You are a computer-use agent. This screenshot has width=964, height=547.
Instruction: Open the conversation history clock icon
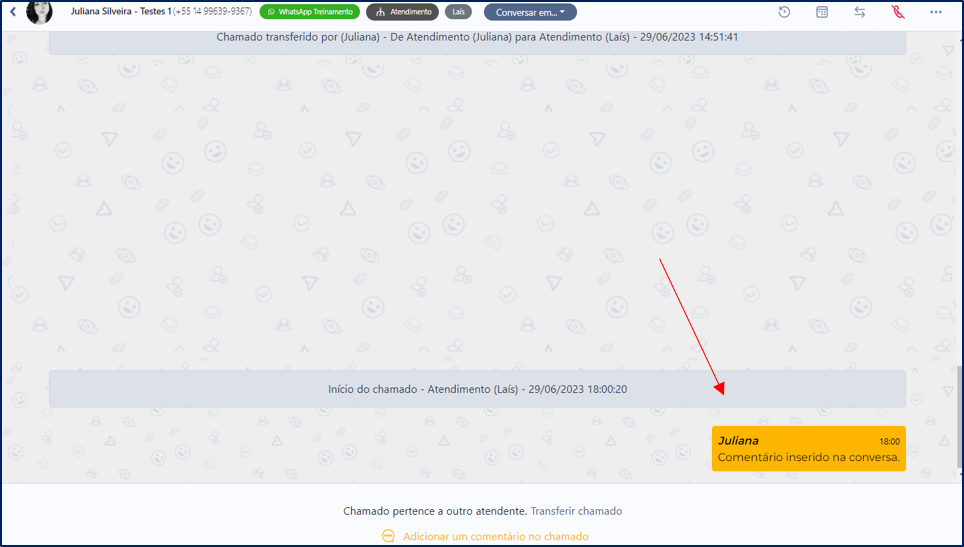pos(784,12)
